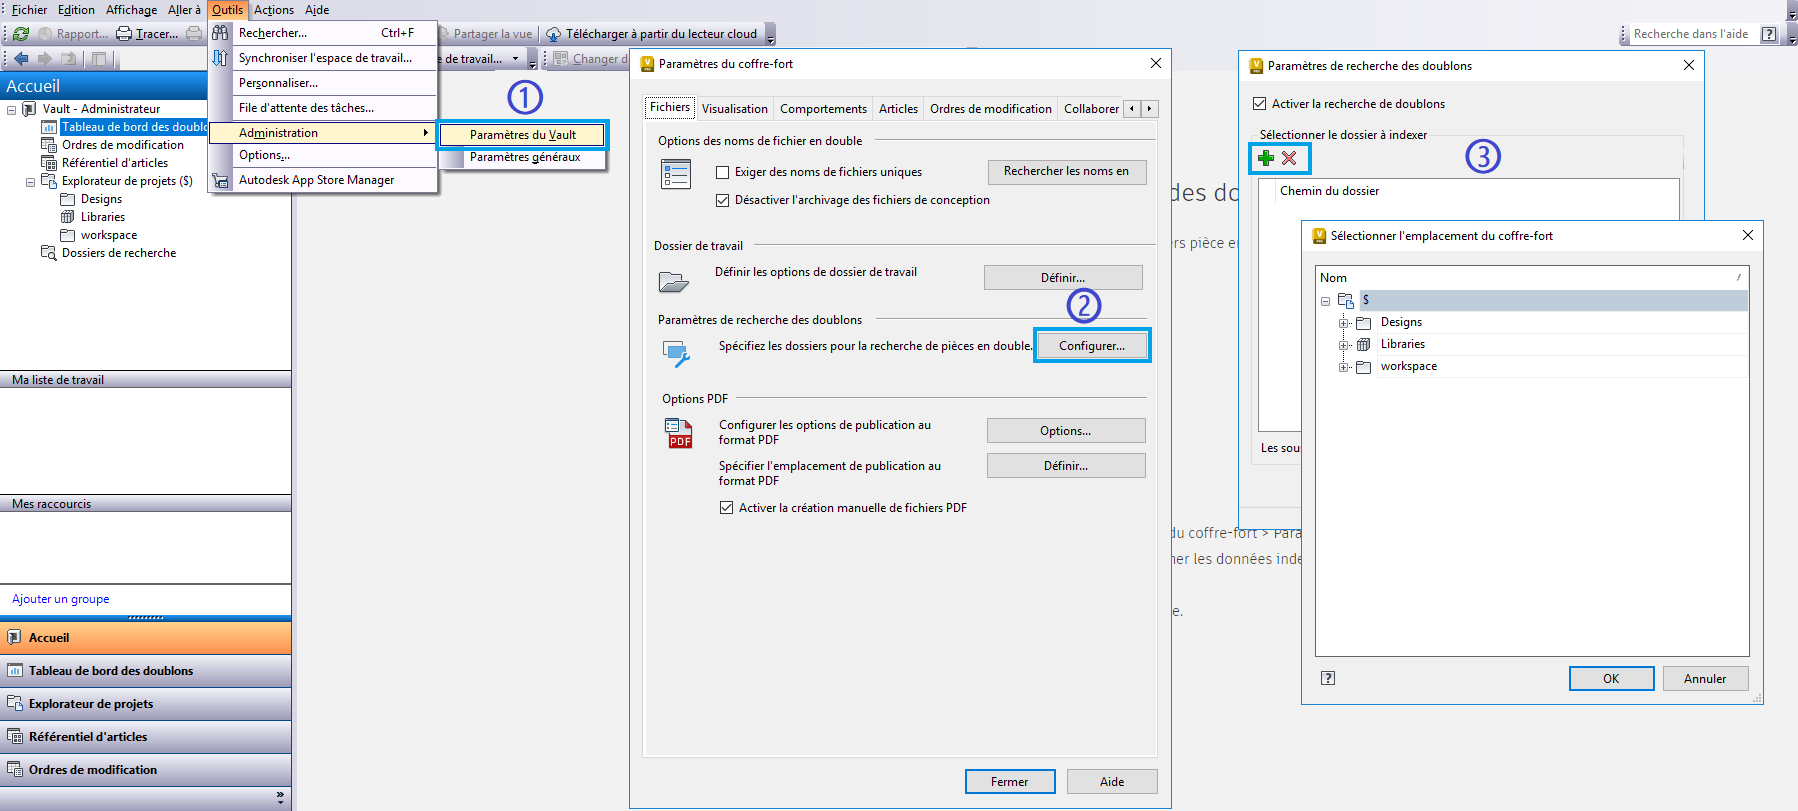The width and height of the screenshot is (1798, 811).
Task: Select Ordres de modification in the bottom navigation
Action: 146,770
